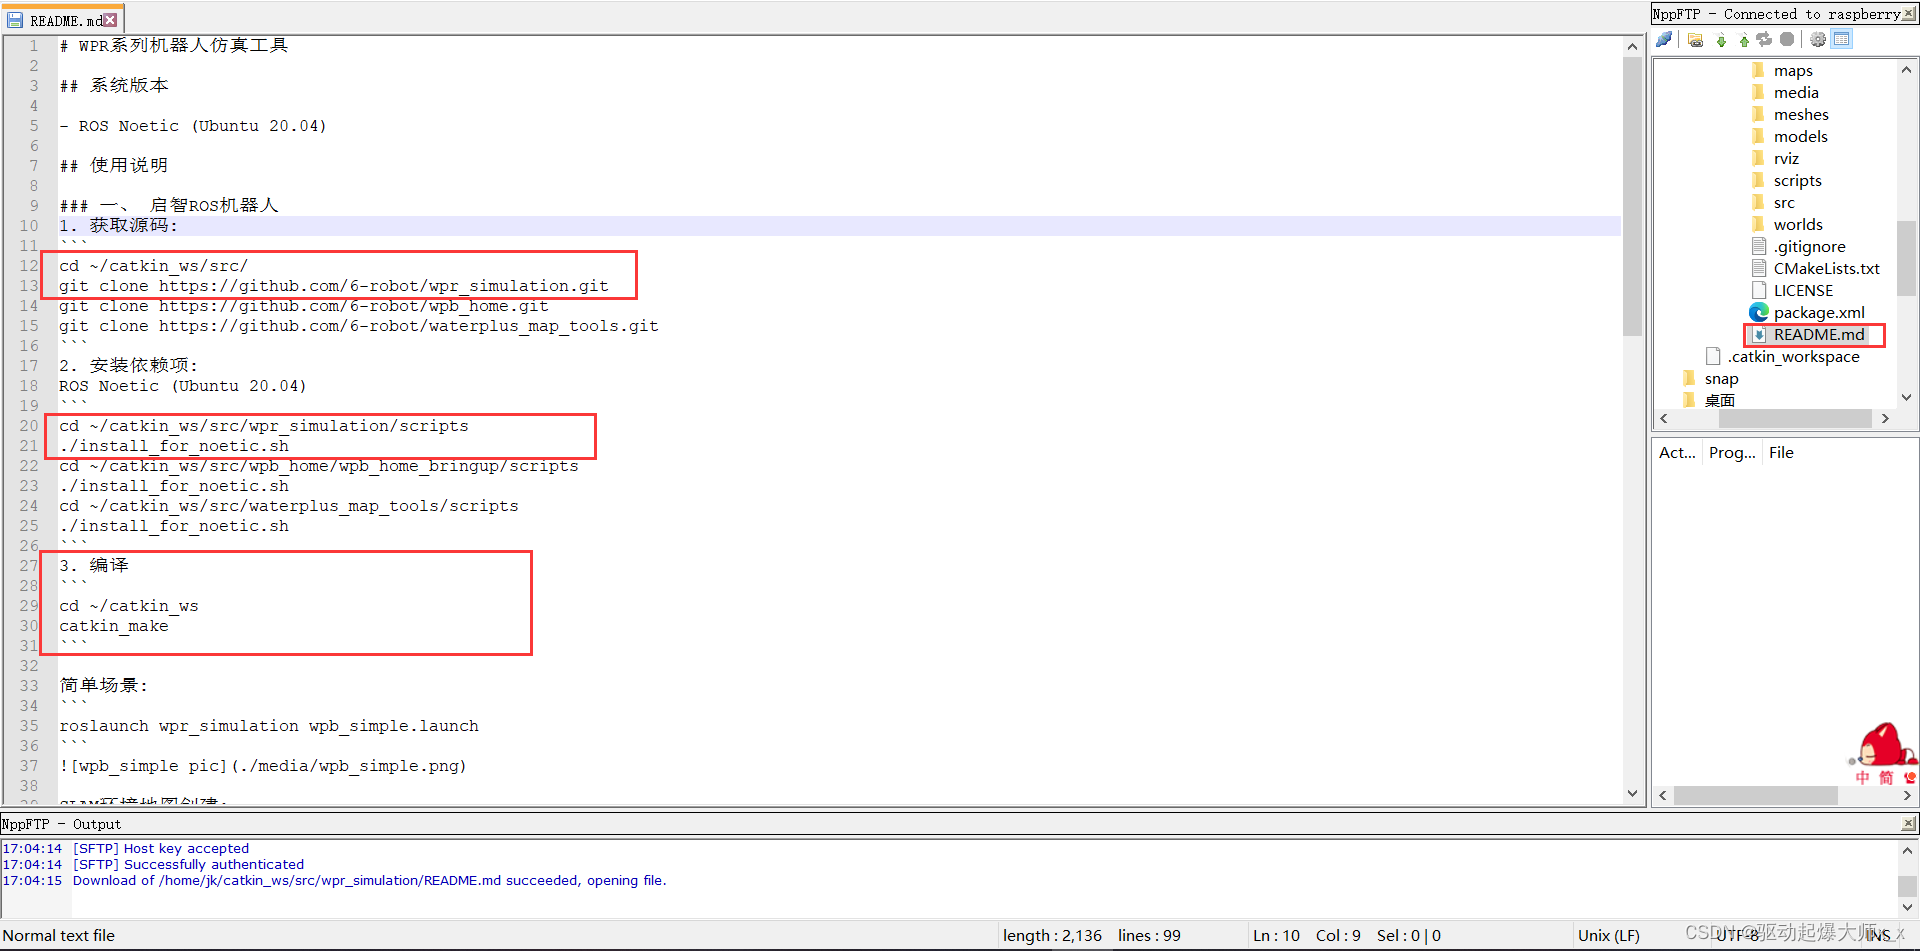
Task: Click the output panel scroll-up arrow
Action: pos(1907,850)
